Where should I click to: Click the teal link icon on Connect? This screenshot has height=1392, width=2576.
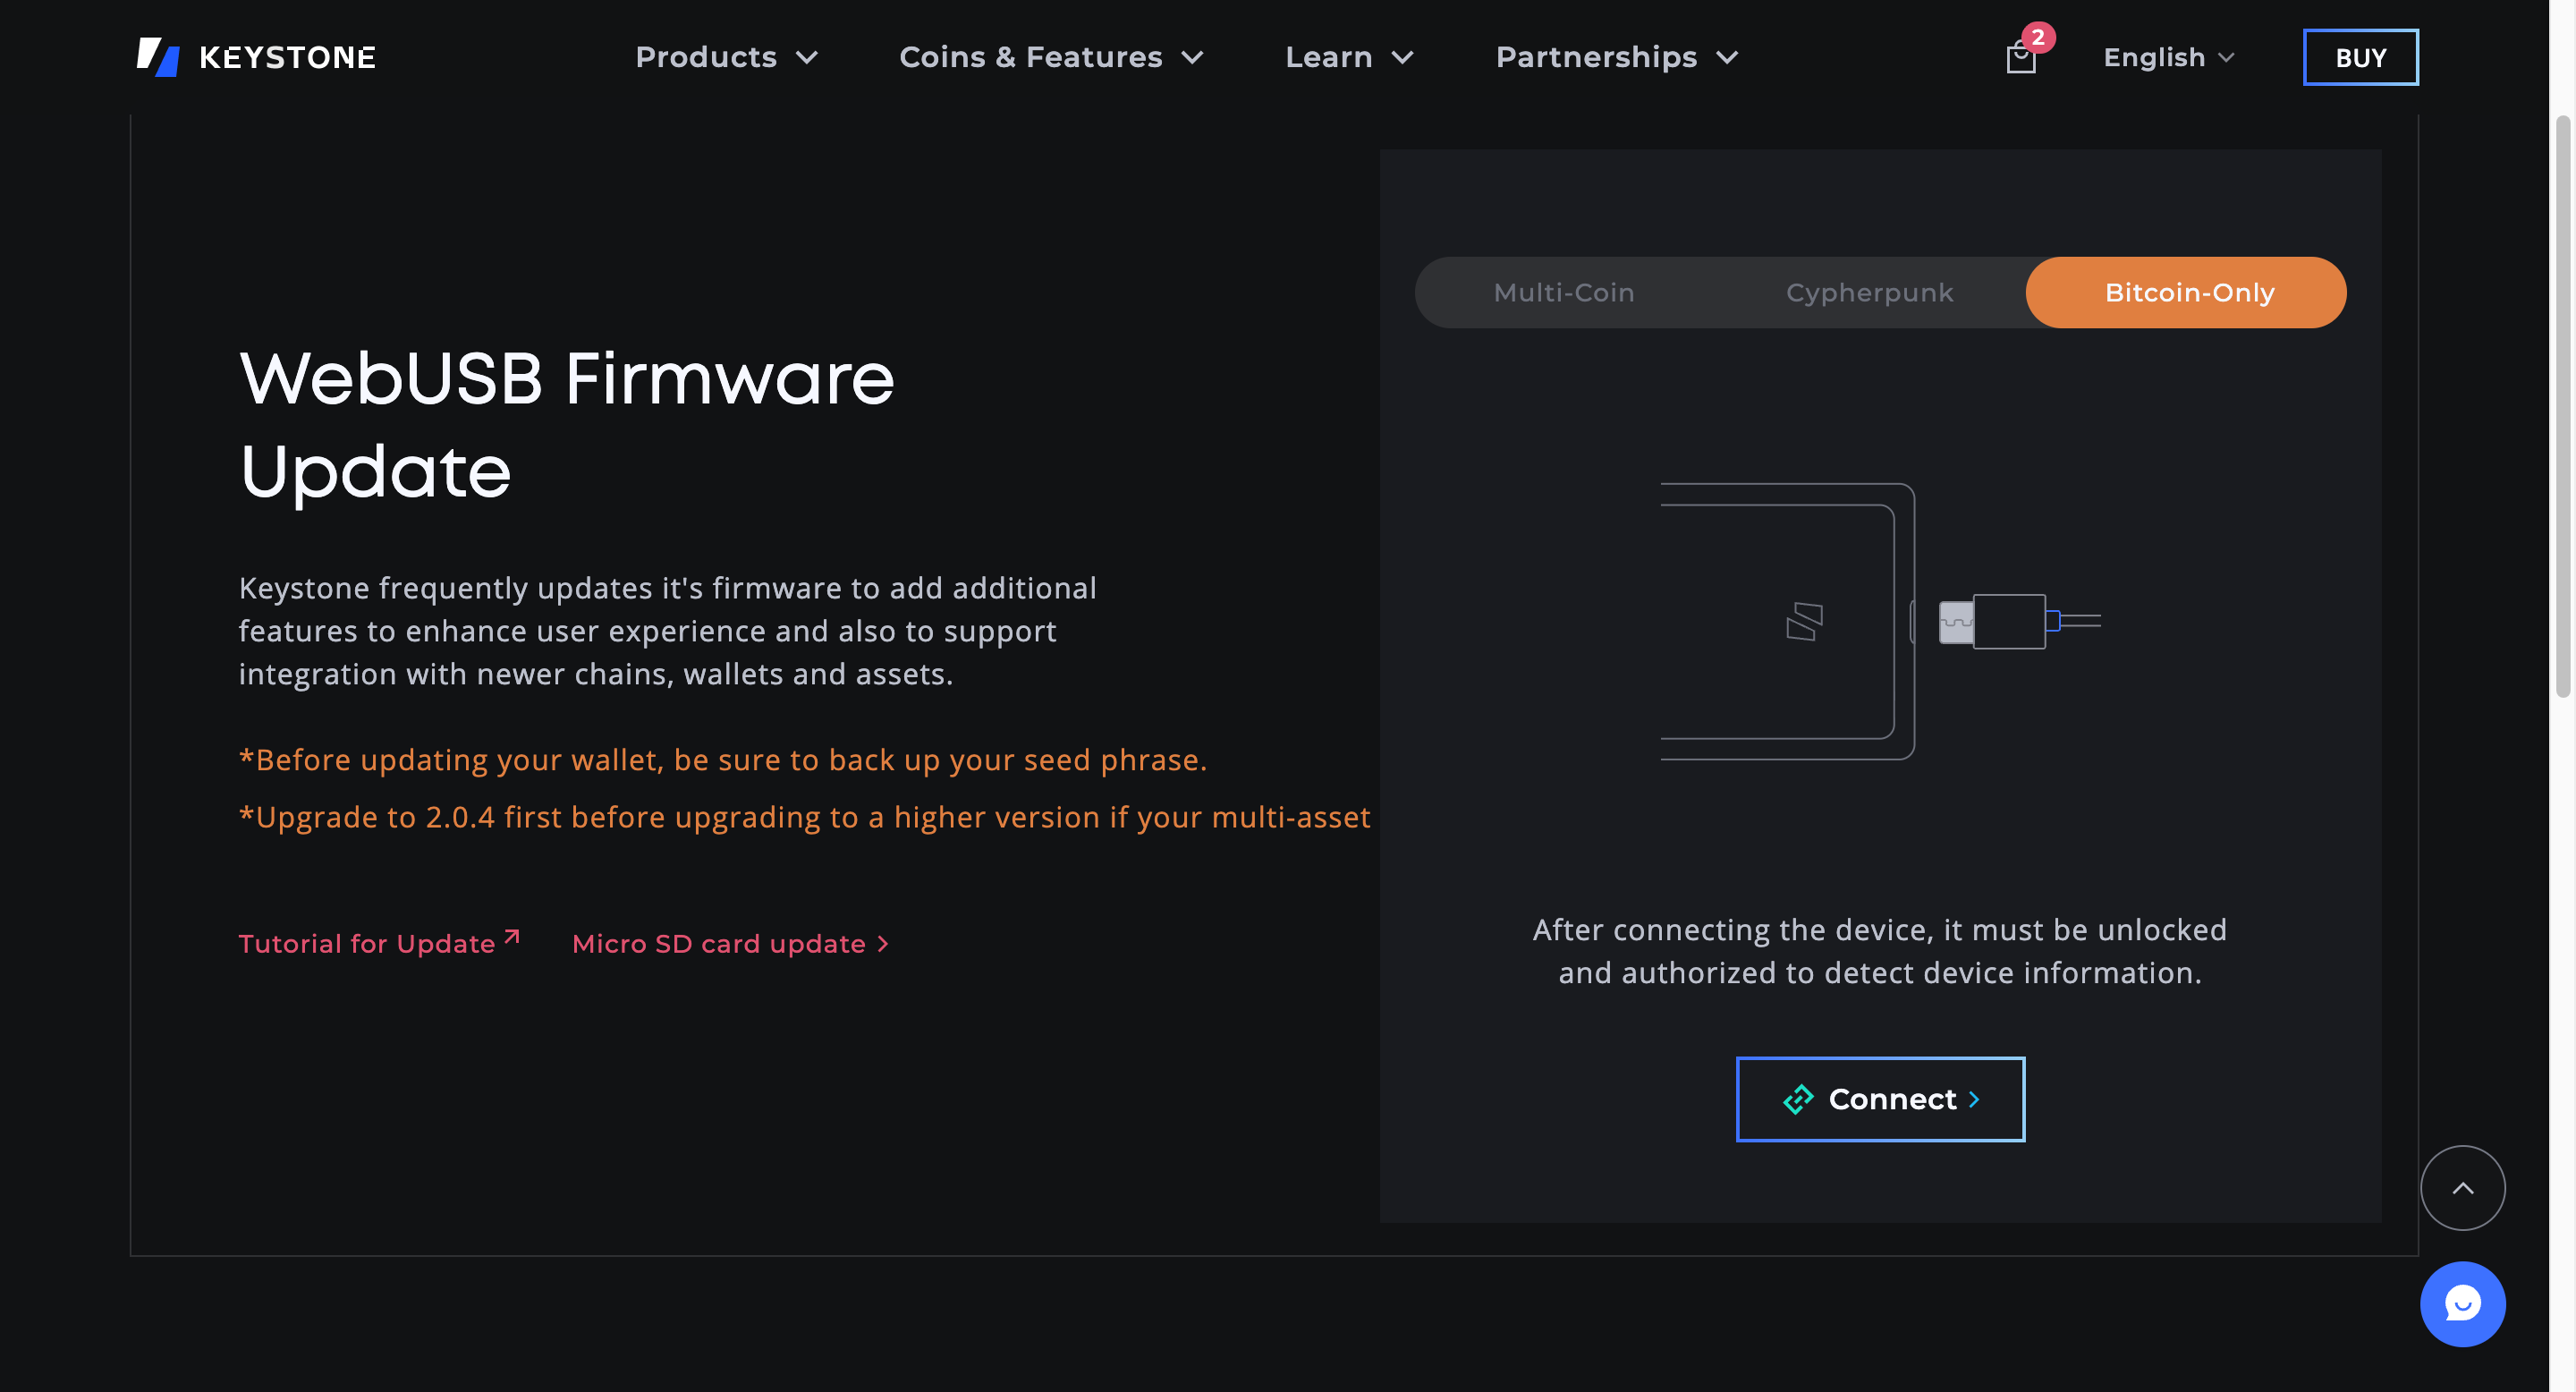click(x=1798, y=1099)
